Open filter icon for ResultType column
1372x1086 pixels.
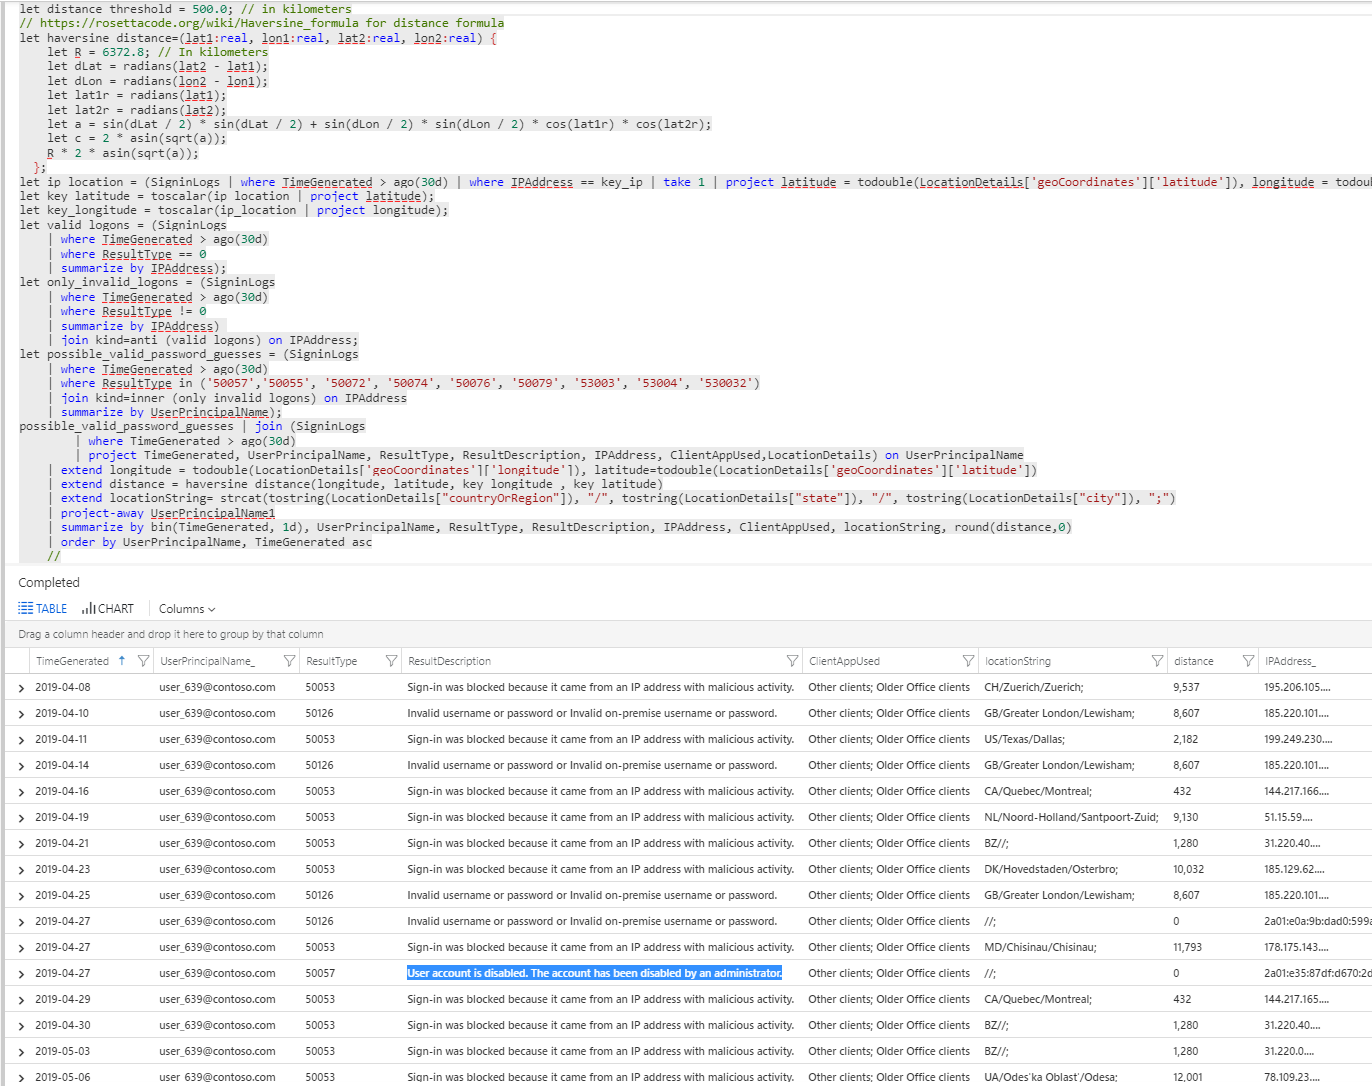click(x=391, y=661)
